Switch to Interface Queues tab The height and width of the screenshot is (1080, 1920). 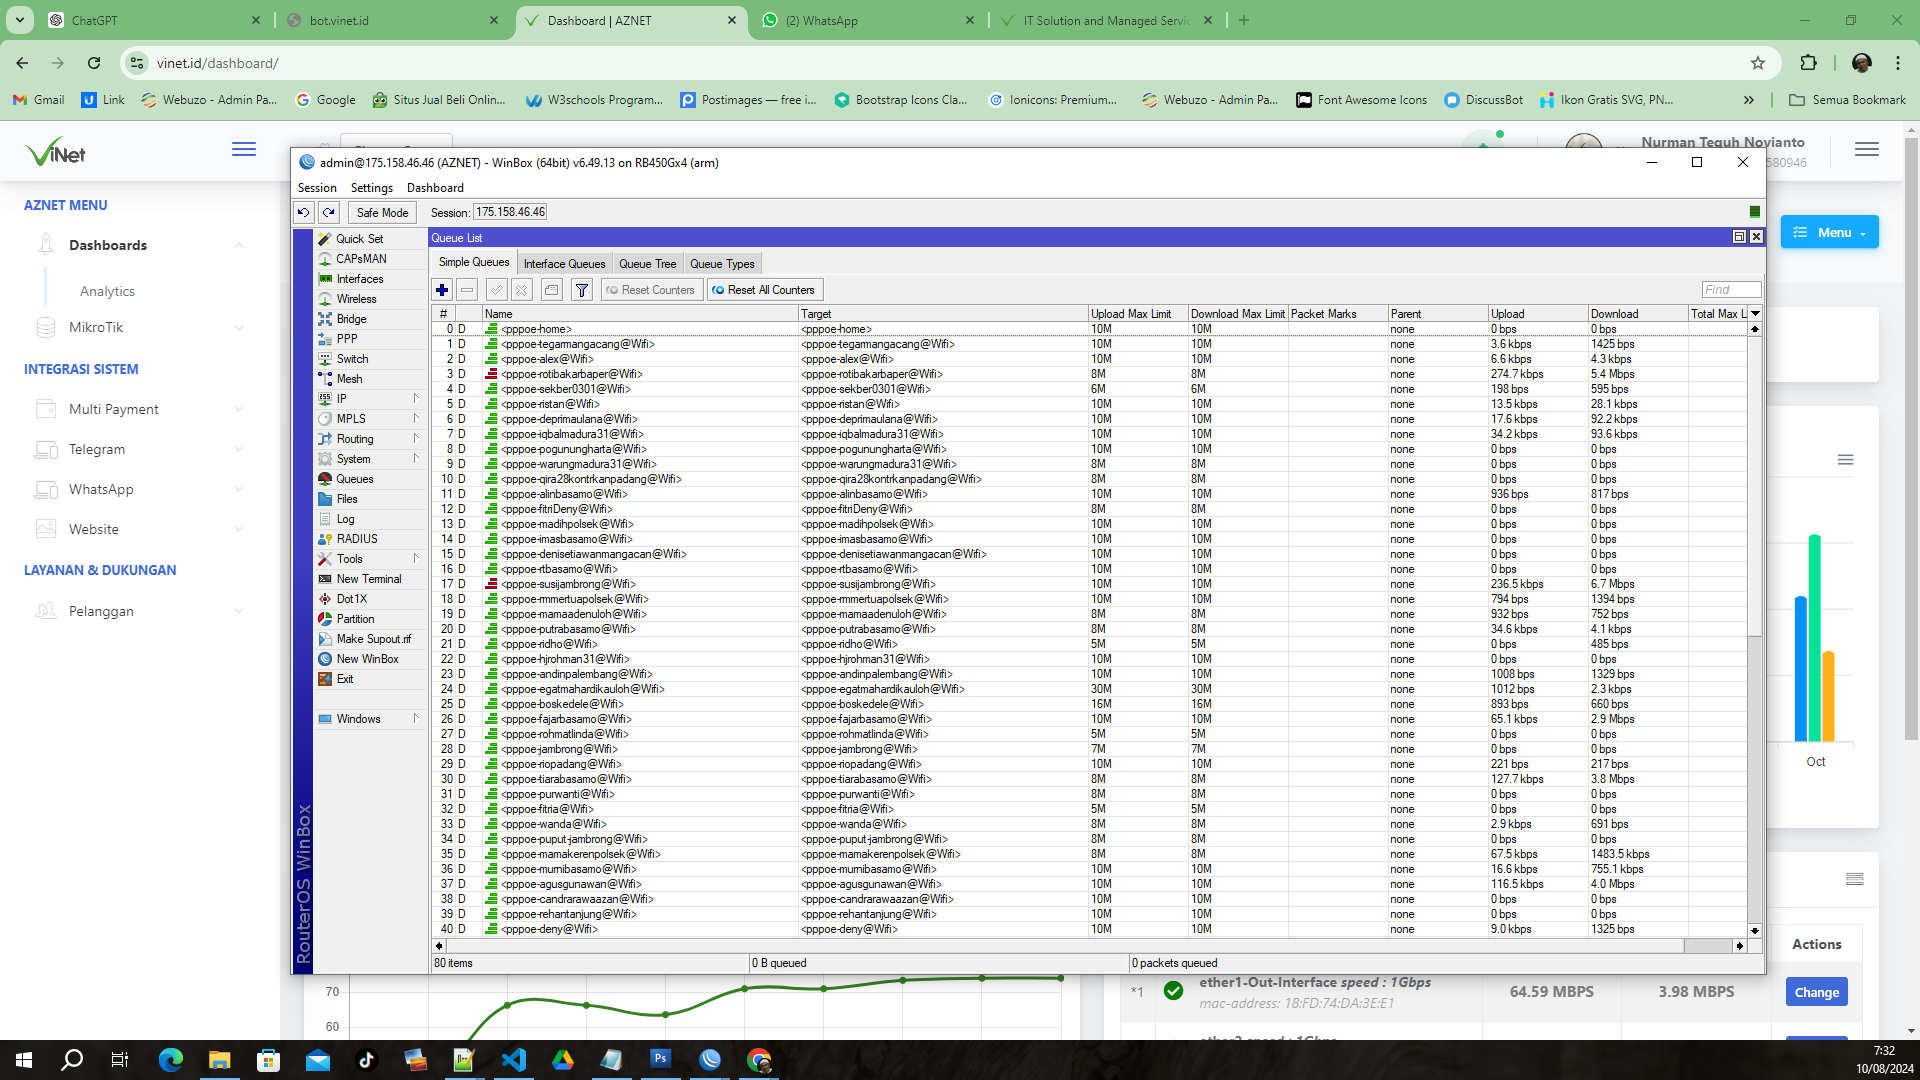(x=564, y=264)
